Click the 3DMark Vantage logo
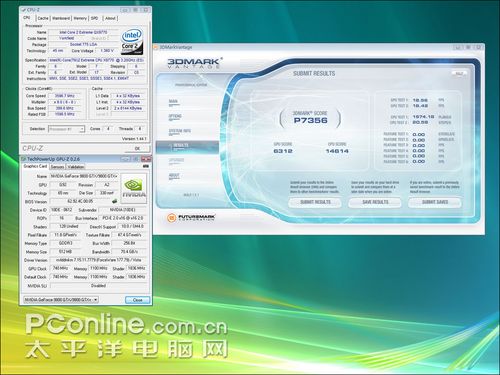The height and width of the screenshot is (375, 500). (x=195, y=62)
